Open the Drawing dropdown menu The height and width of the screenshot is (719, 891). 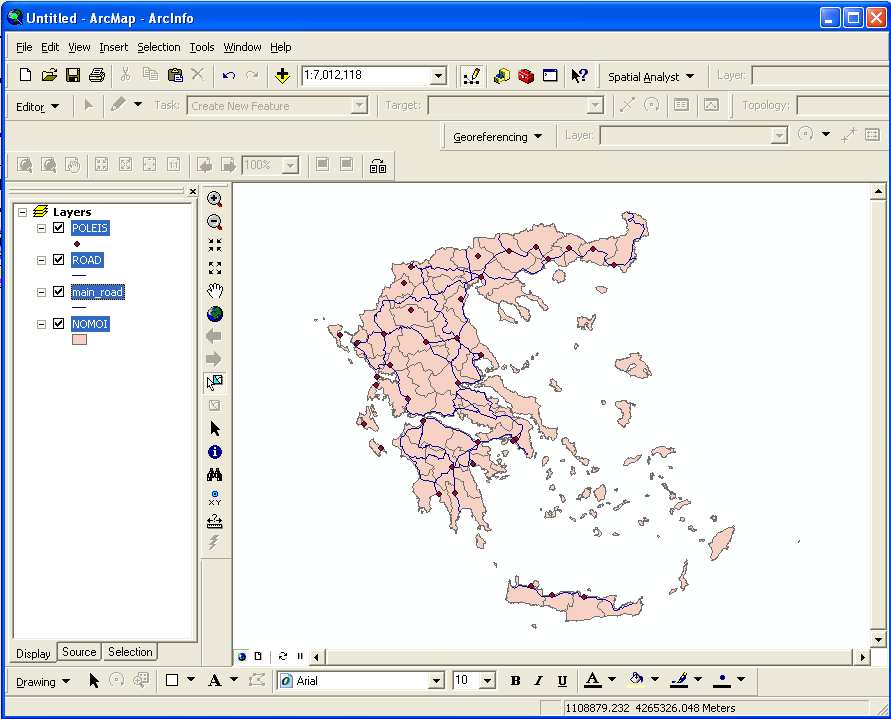pos(43,681)
